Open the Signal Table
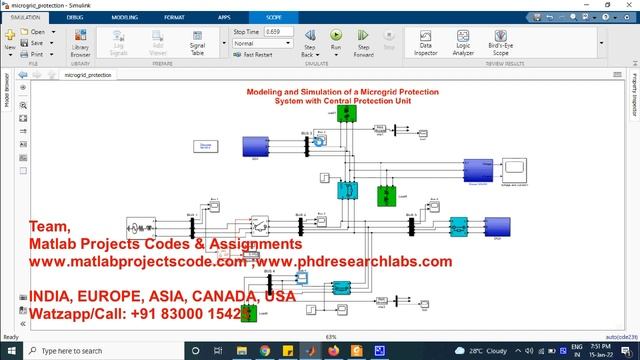 pos(197,43)
